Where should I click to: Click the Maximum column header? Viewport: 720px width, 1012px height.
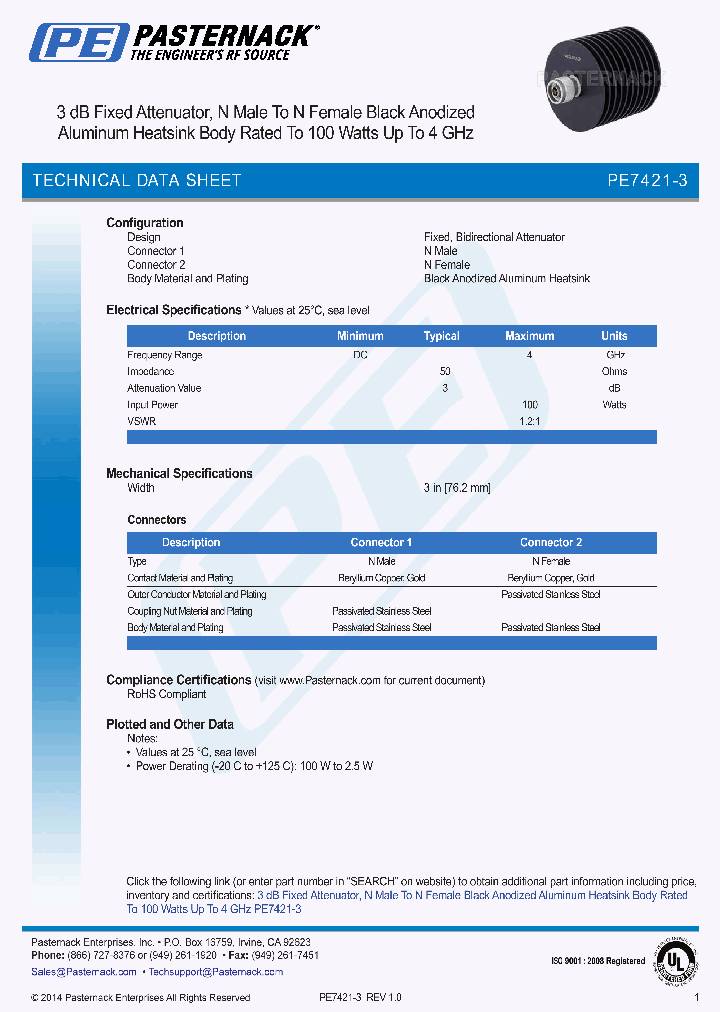click(530, 336)
